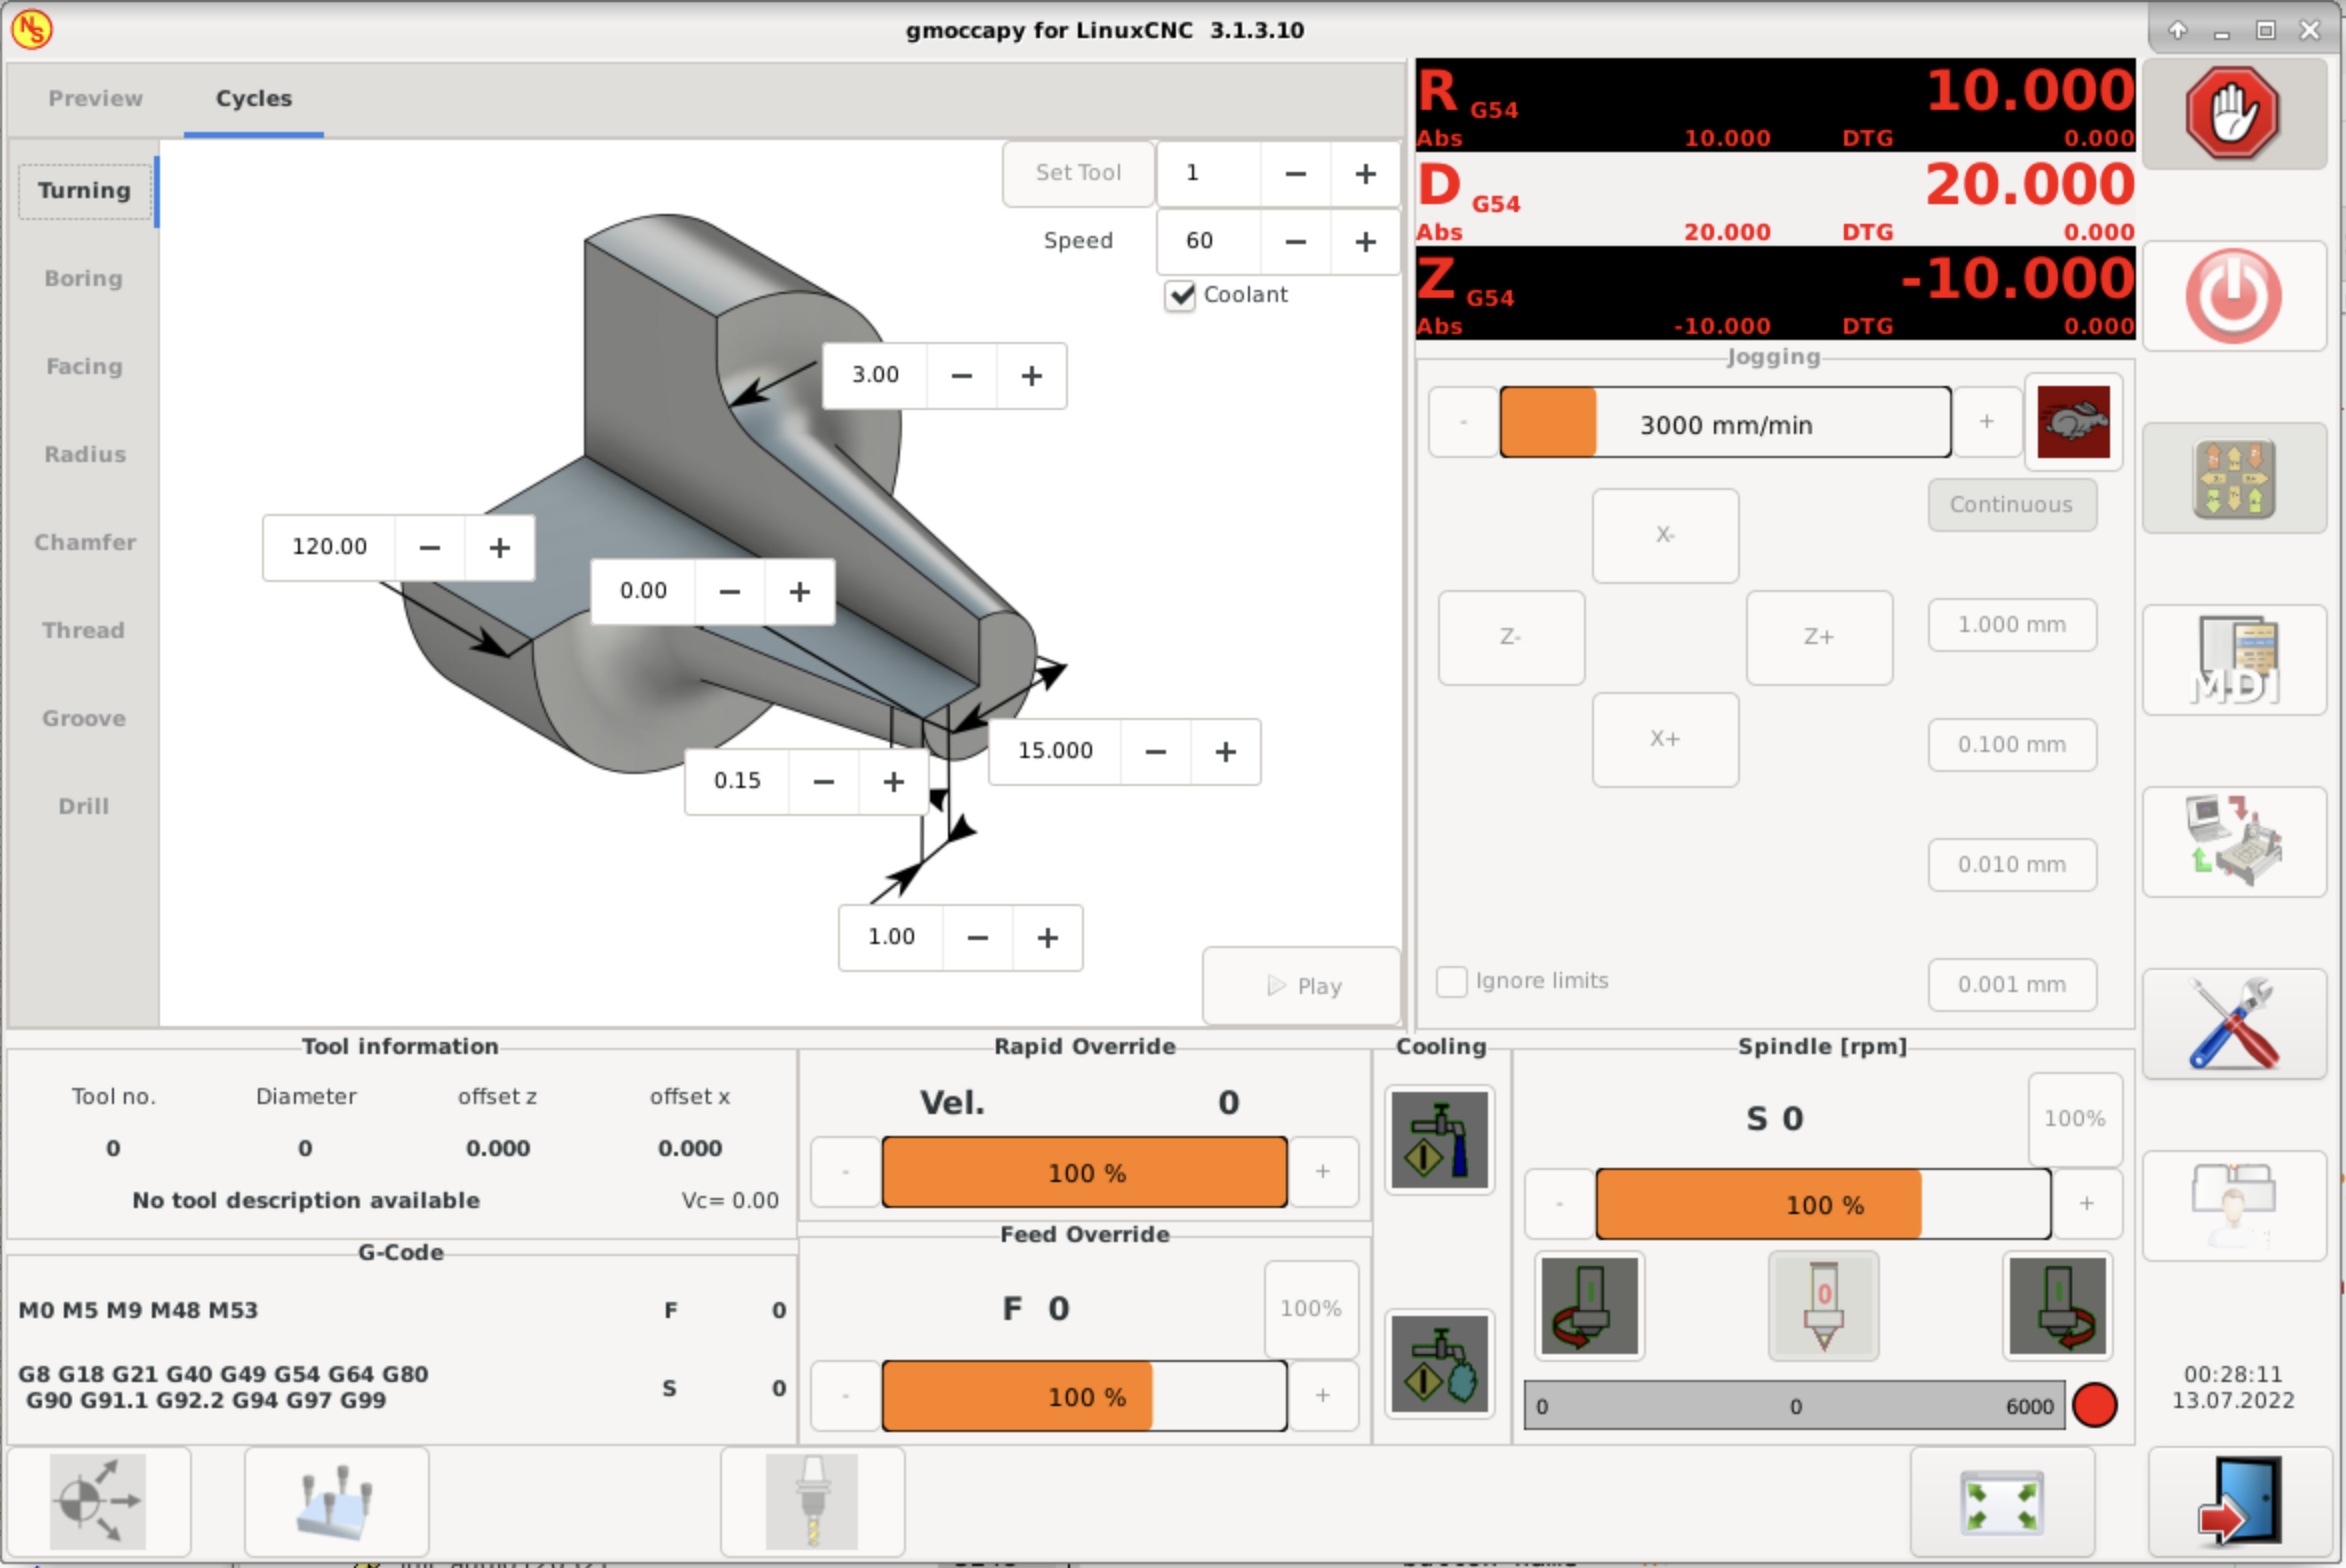Open user tabs person icon

pos(2234,1205)
